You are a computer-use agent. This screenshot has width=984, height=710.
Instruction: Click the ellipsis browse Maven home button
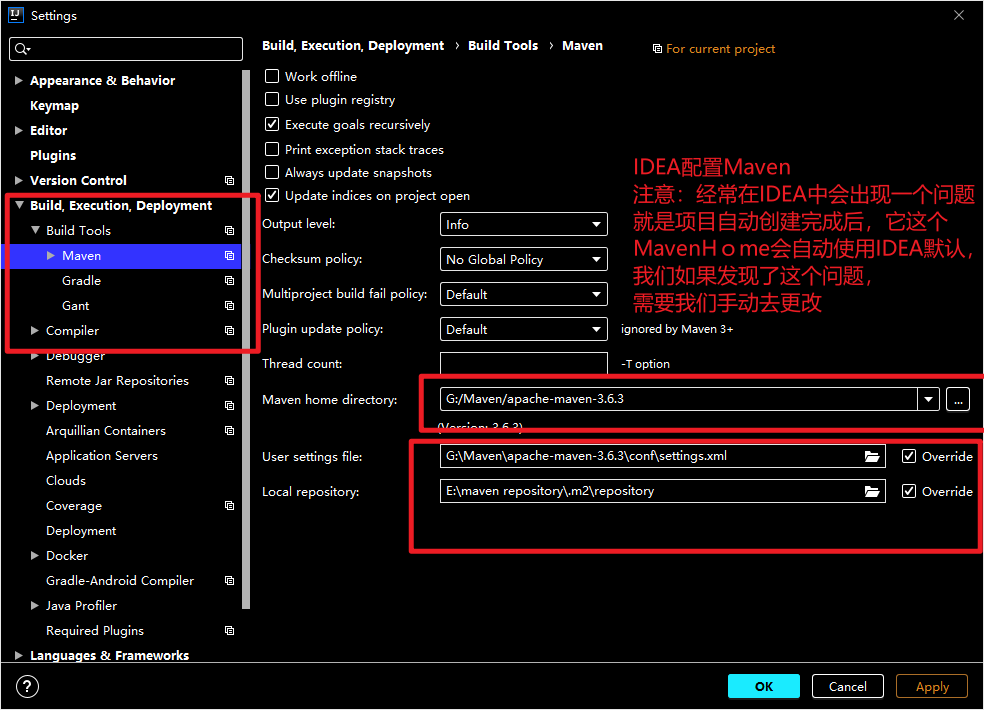click(x=958, y=399)
